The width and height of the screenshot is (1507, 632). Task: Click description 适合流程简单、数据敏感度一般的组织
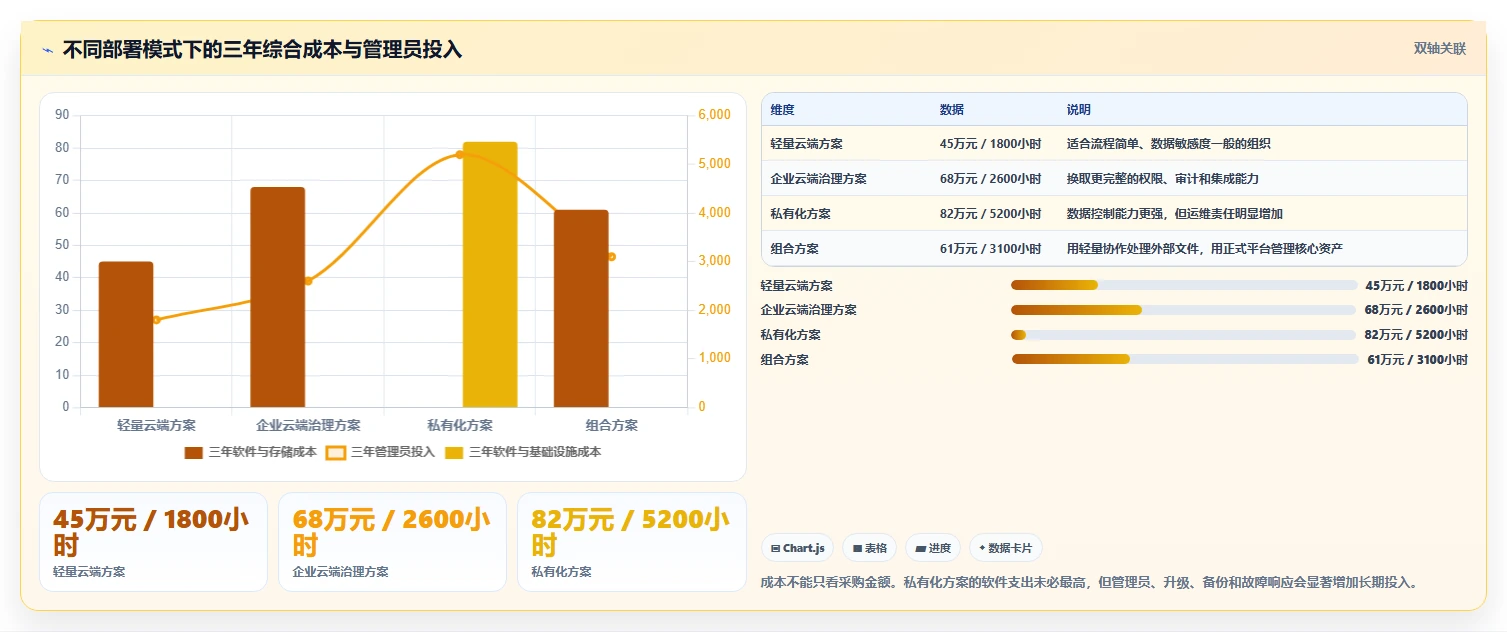[1168, 144]
